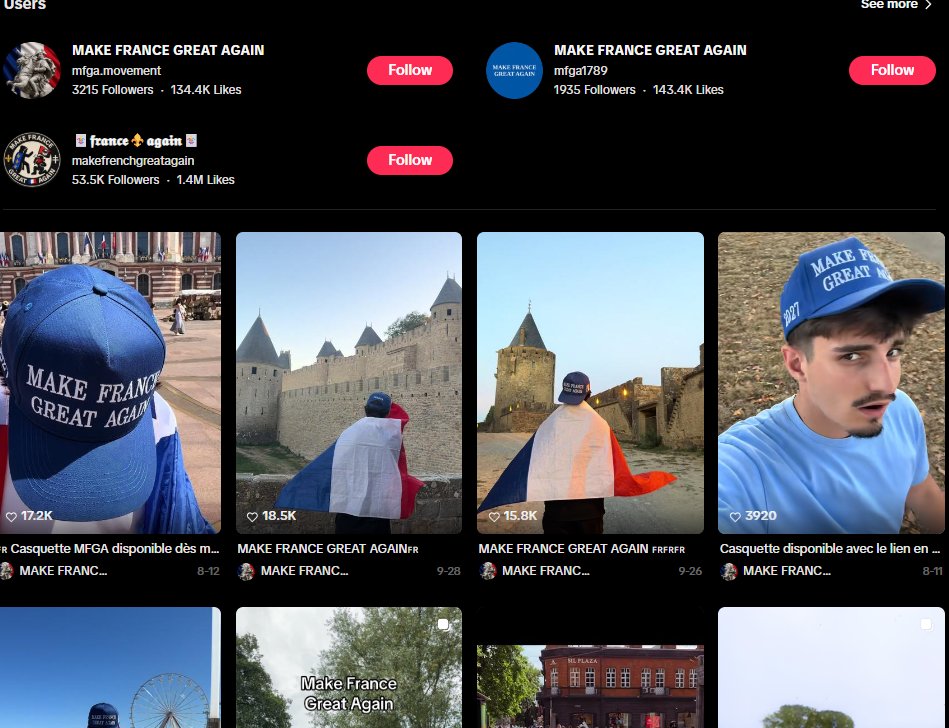Click the 53.5K Followers stat
This screenshot has height=728, width=949.
(x=116, y=180)
